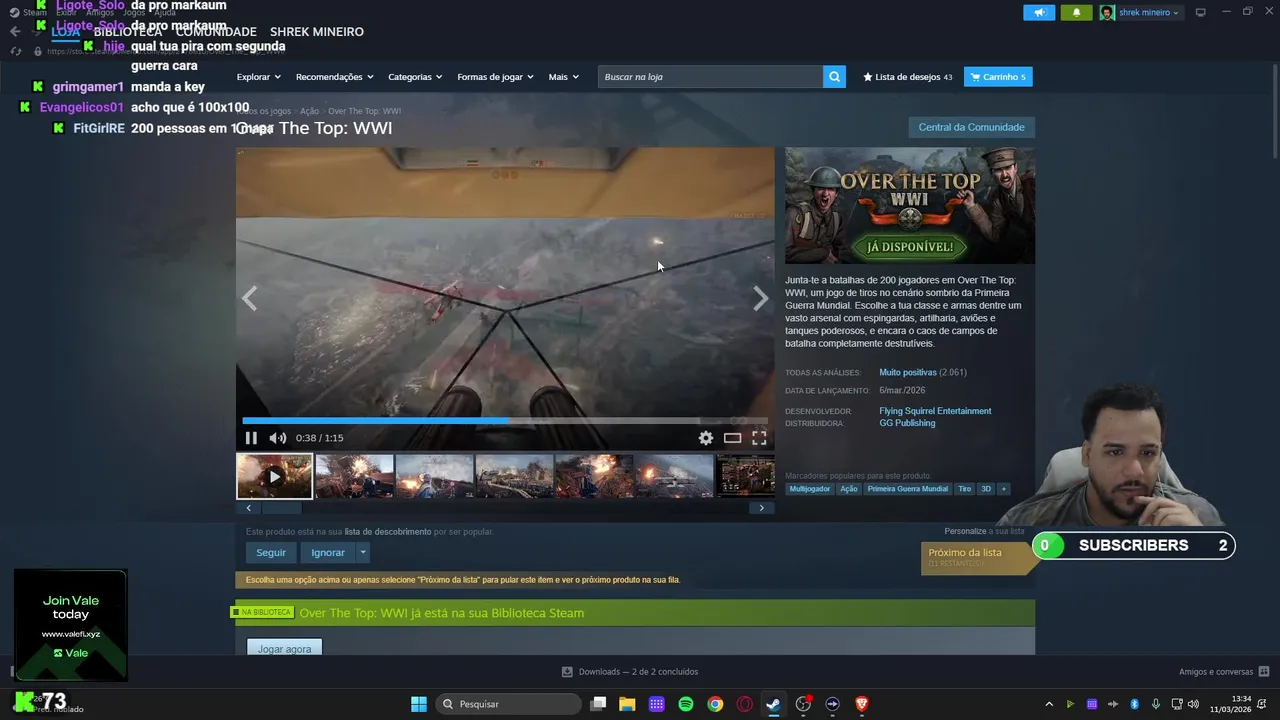This screenshot has height=720, width=1280.
Task: Open Amigos e conversas friends chat
Action: point(1224,672)
